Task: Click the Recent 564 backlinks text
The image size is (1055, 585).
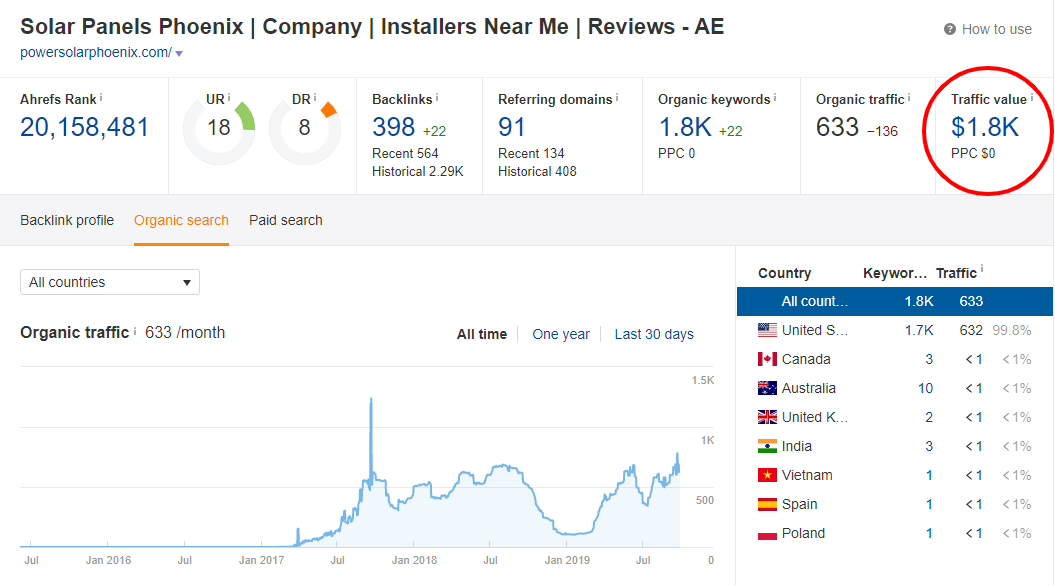Action: click(405, 153)
